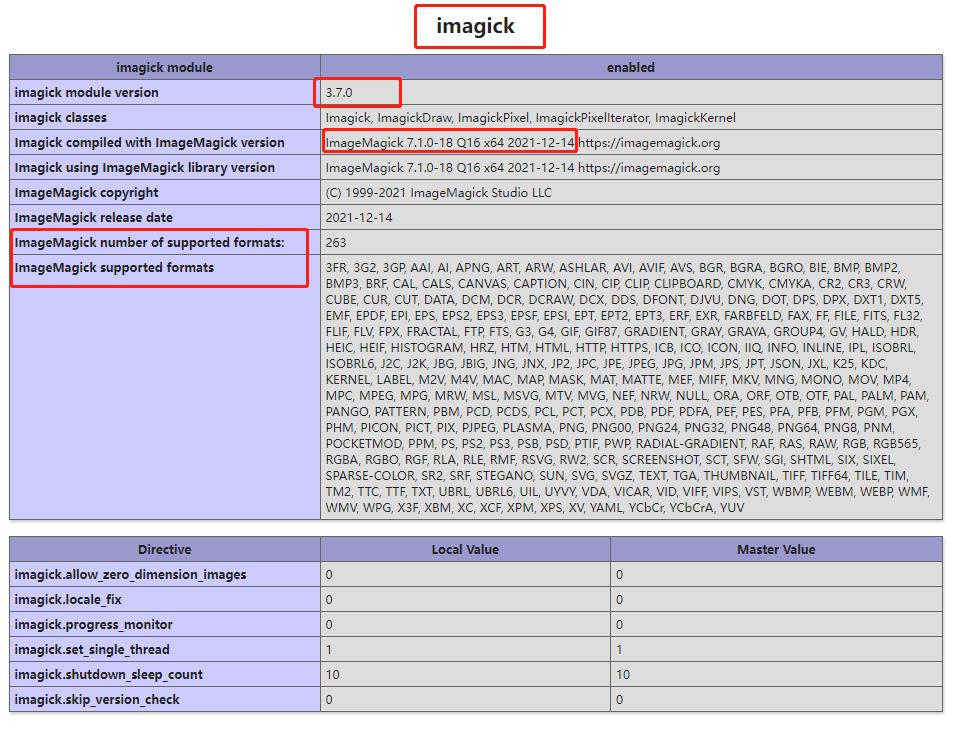Click the classes list starting "Imagick, ImagickDraw"

[530, 118]
